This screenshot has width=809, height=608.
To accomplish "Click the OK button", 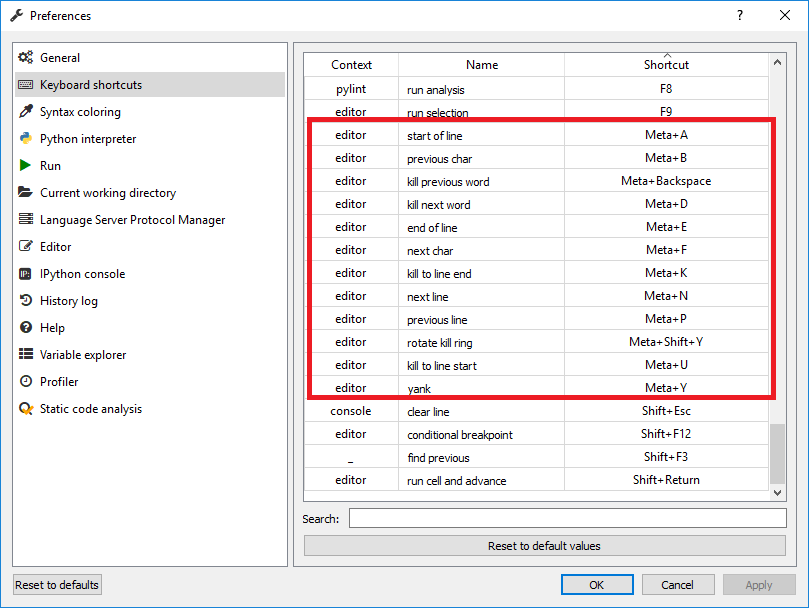I will (597, 585).
